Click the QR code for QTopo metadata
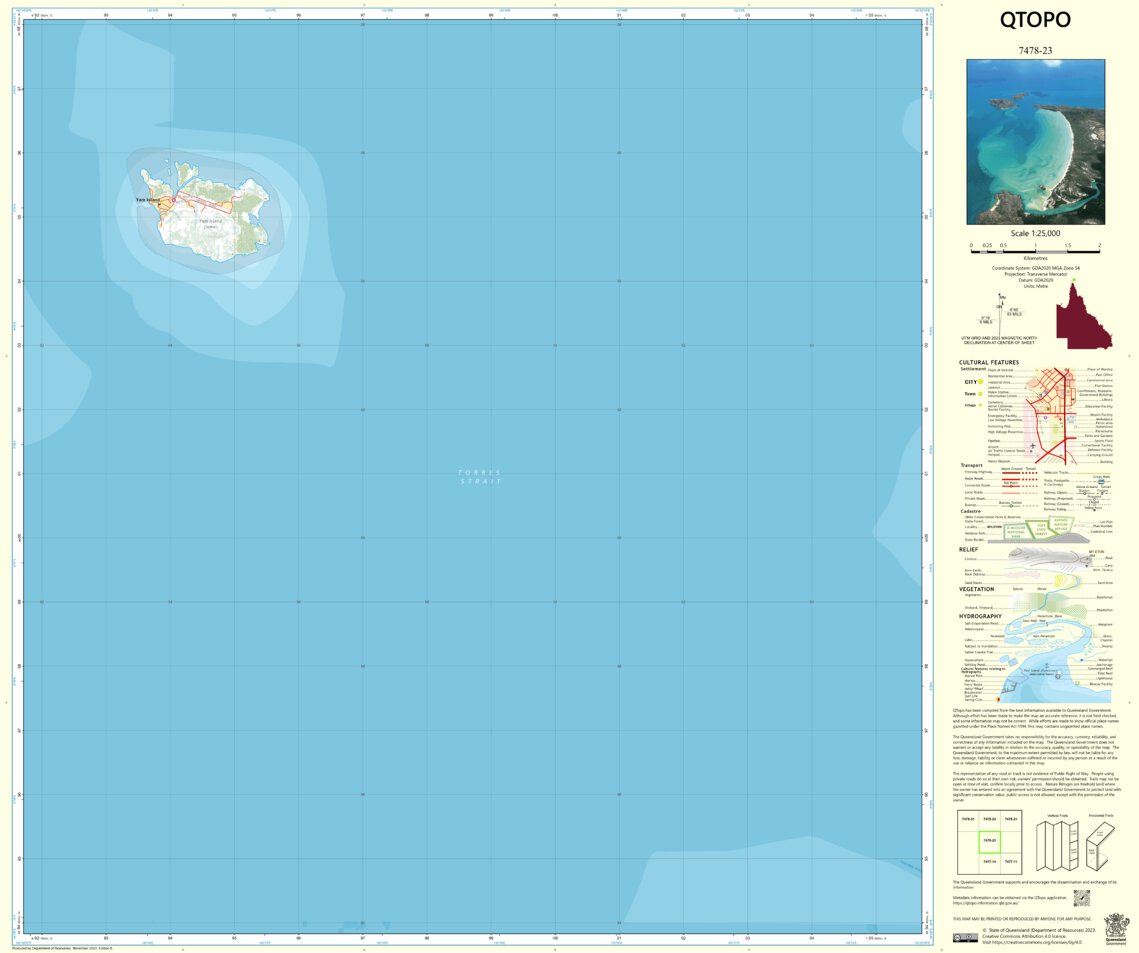Image resolution: width=1139 pixels, height=953 pixels. 1082,898
